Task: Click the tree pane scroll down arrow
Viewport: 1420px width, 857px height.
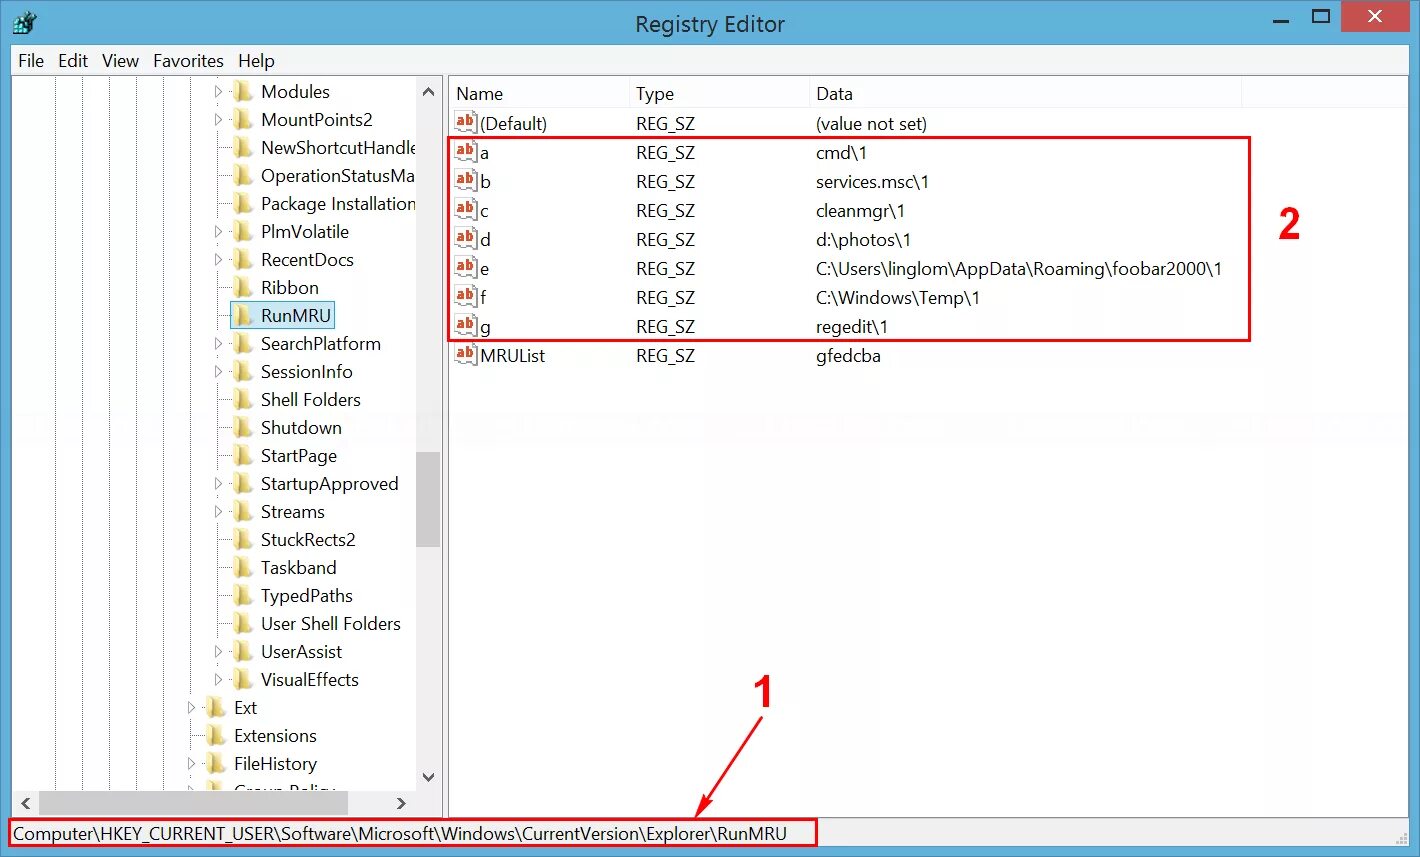Action: [428, 777]
